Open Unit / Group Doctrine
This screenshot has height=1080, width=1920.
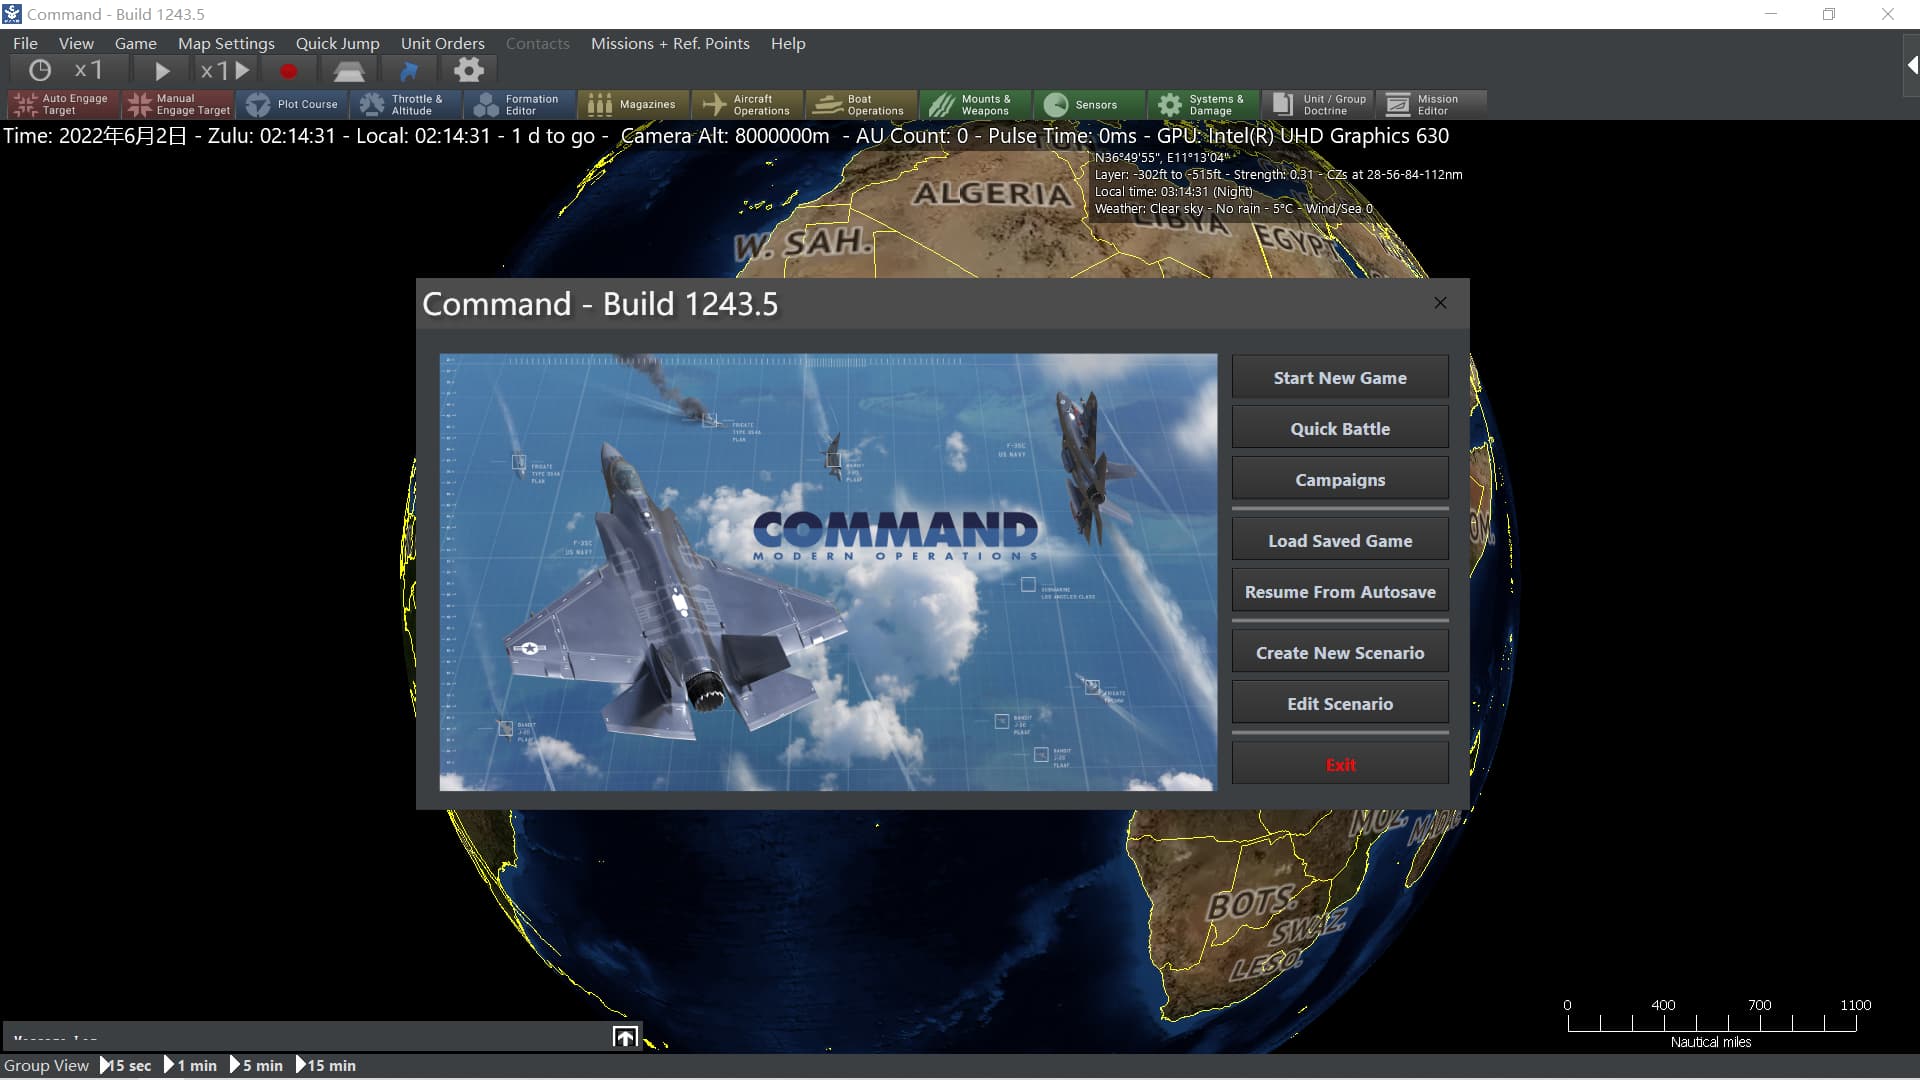tap(1318, 104)
